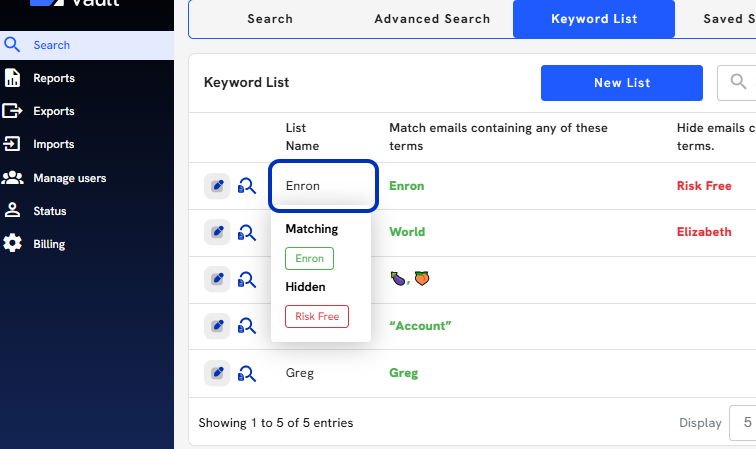Open Search in the sidebar

pyautogui.click(x=87, y=45)
